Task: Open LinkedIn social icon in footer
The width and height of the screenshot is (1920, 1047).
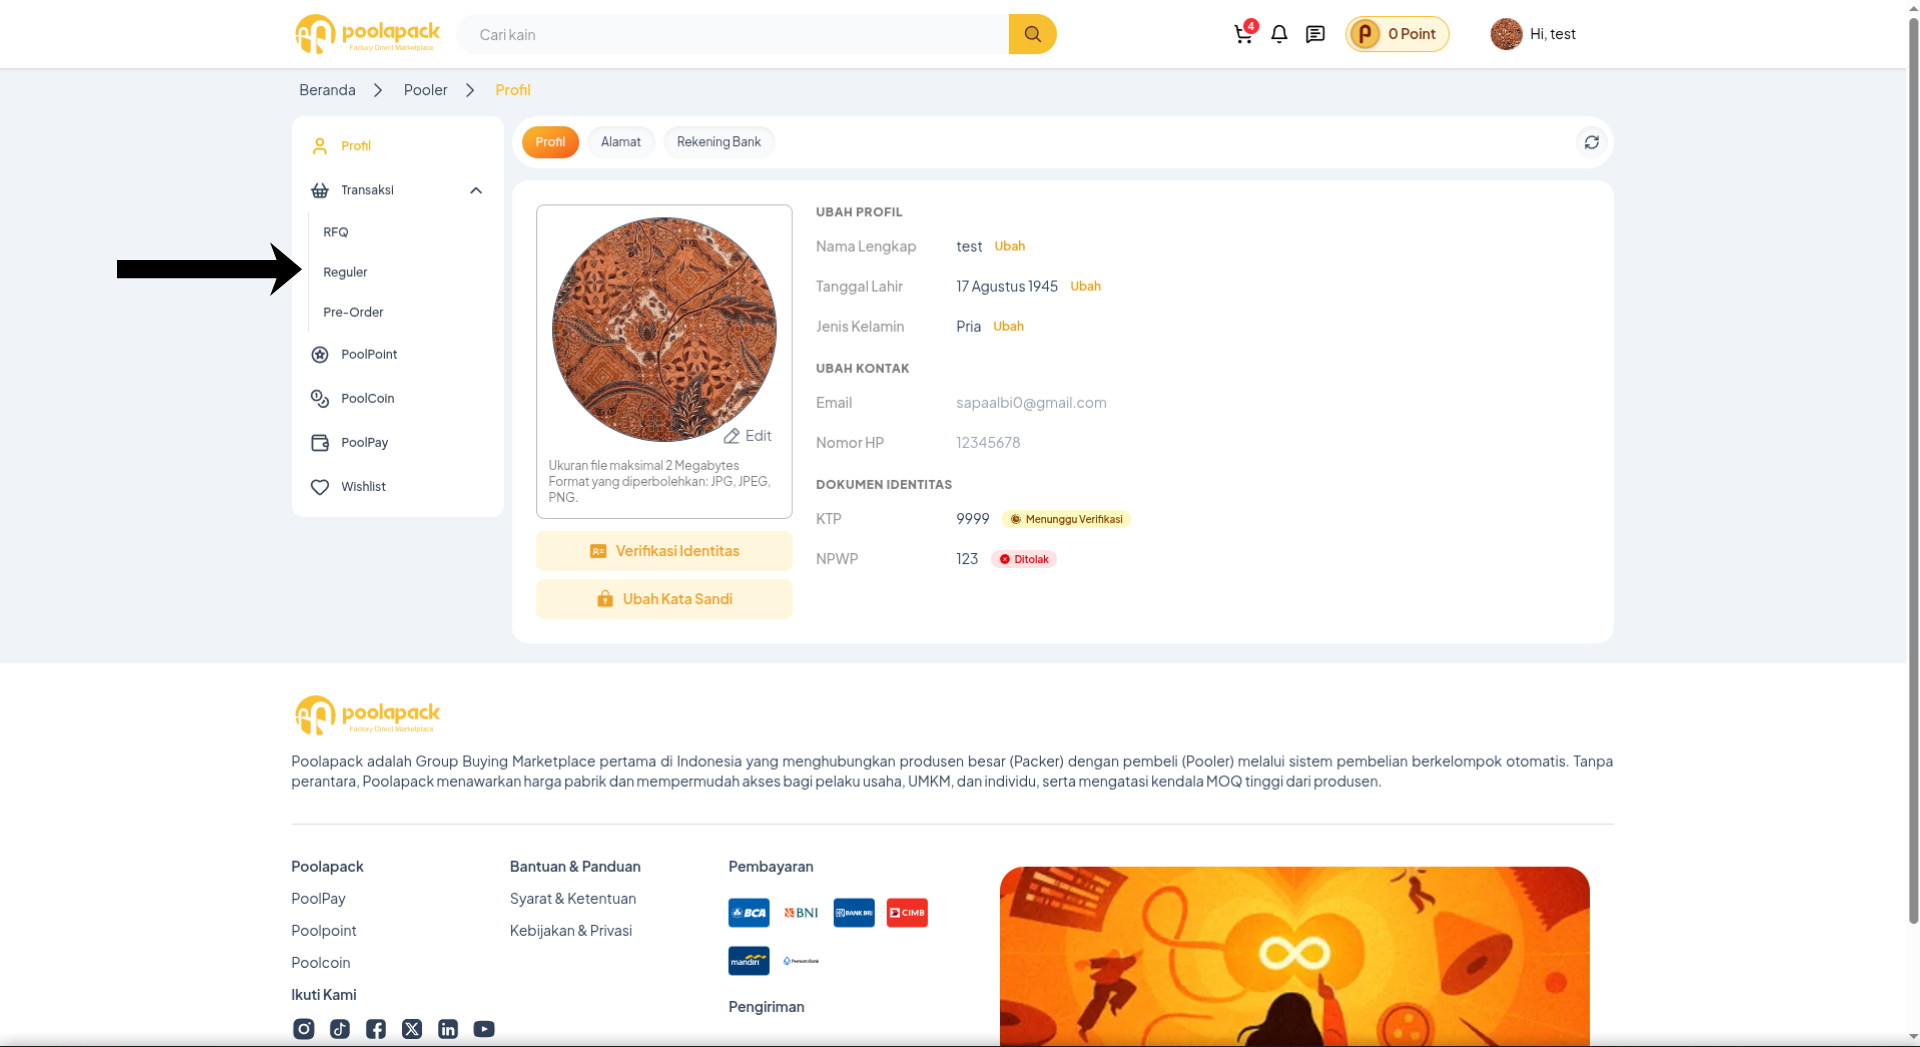Action: point(448,1029)
